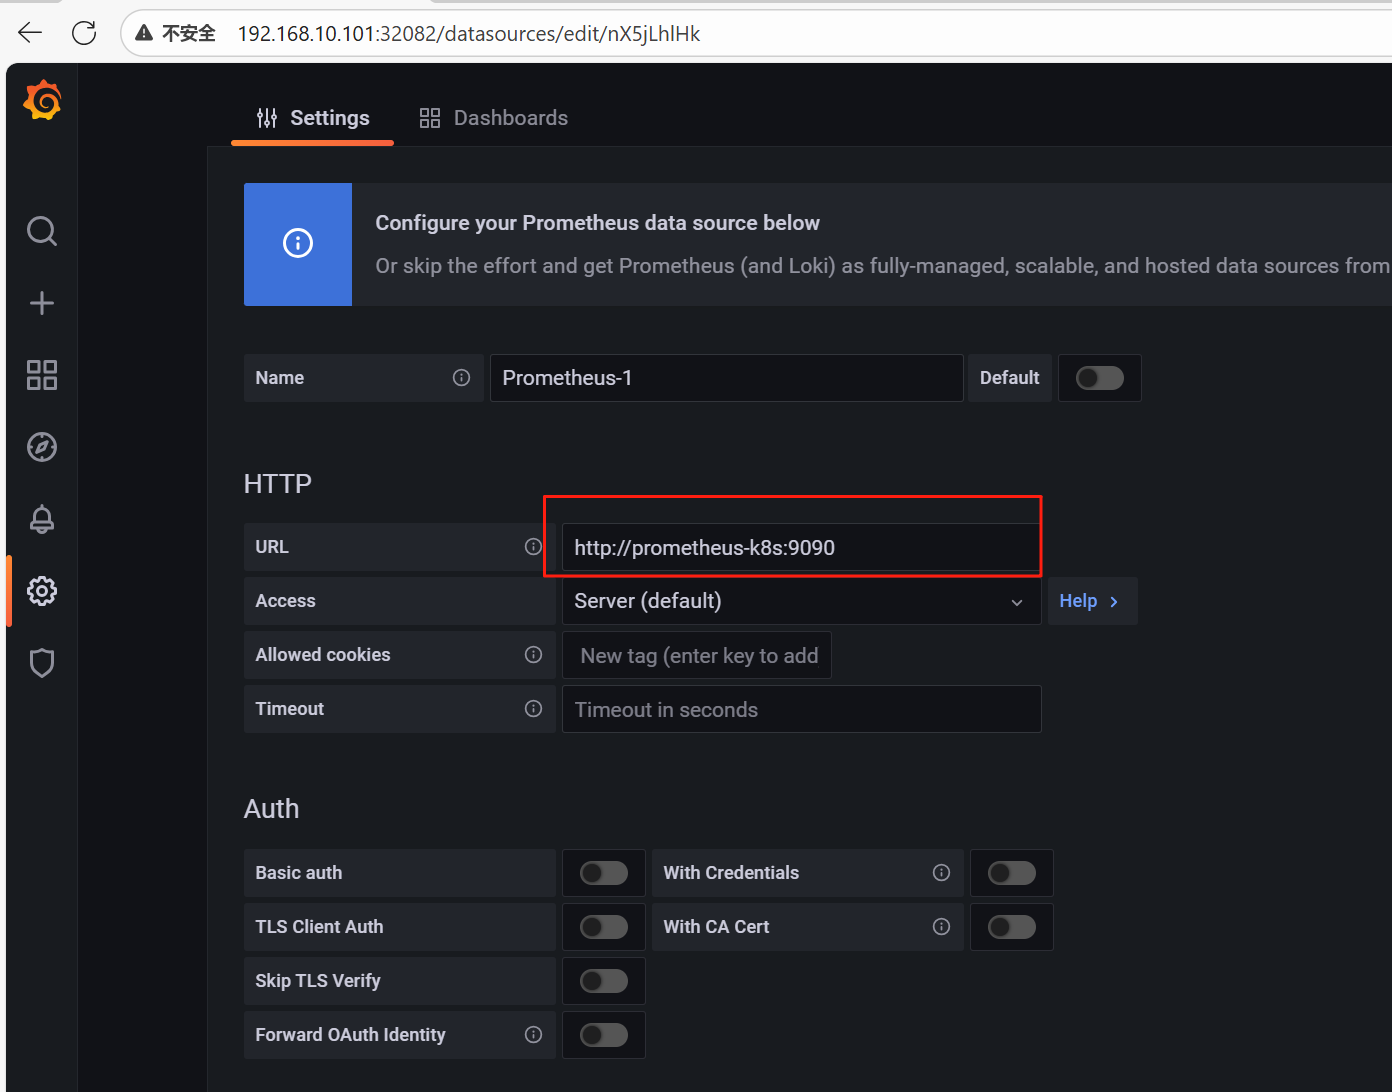Click the browser address bar URL
The image size is (1392, 1092).
469,34
